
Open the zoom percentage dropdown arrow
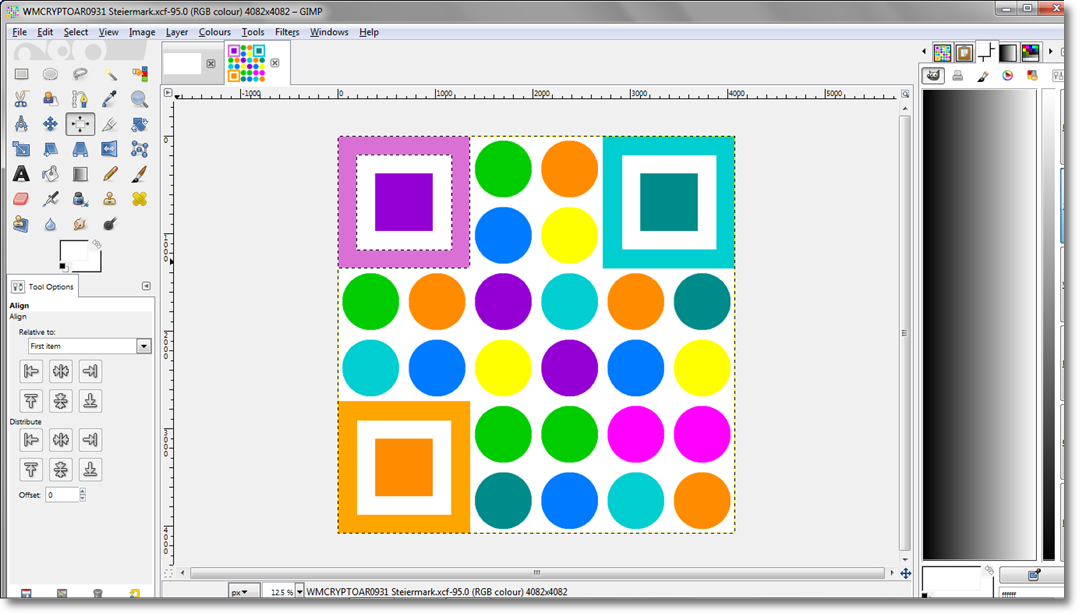pyautogui.click(x=300, y=592)
